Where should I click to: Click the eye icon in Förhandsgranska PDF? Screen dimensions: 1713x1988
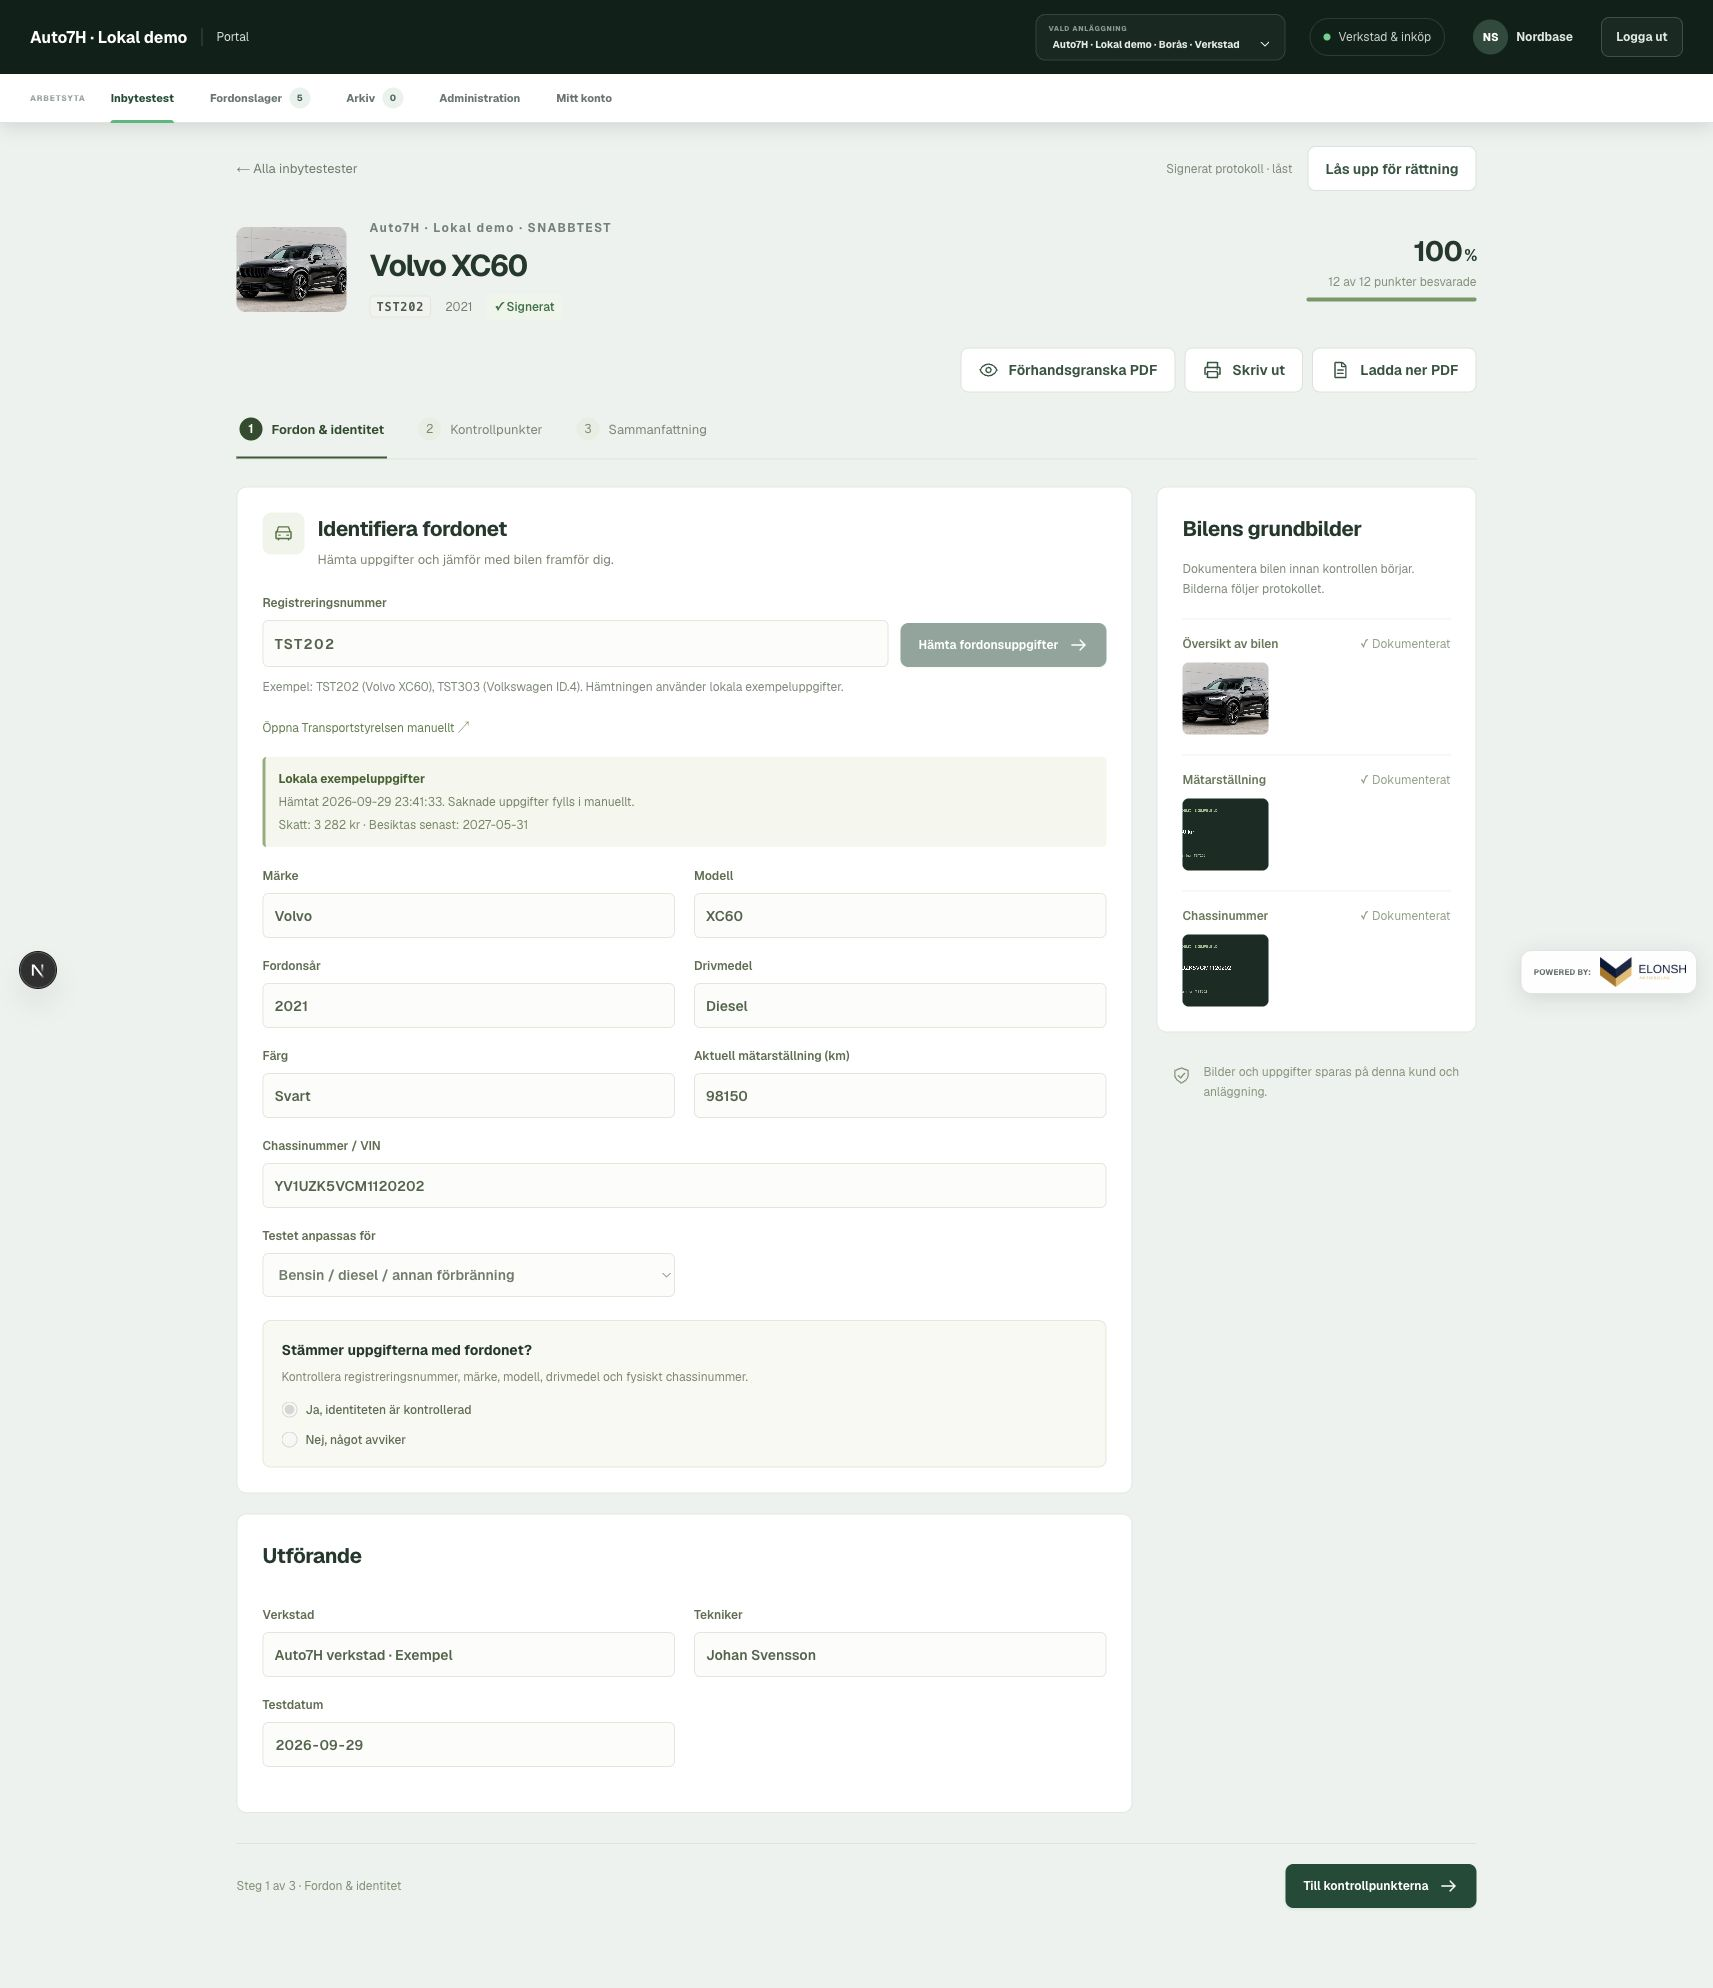pos(988,370)
